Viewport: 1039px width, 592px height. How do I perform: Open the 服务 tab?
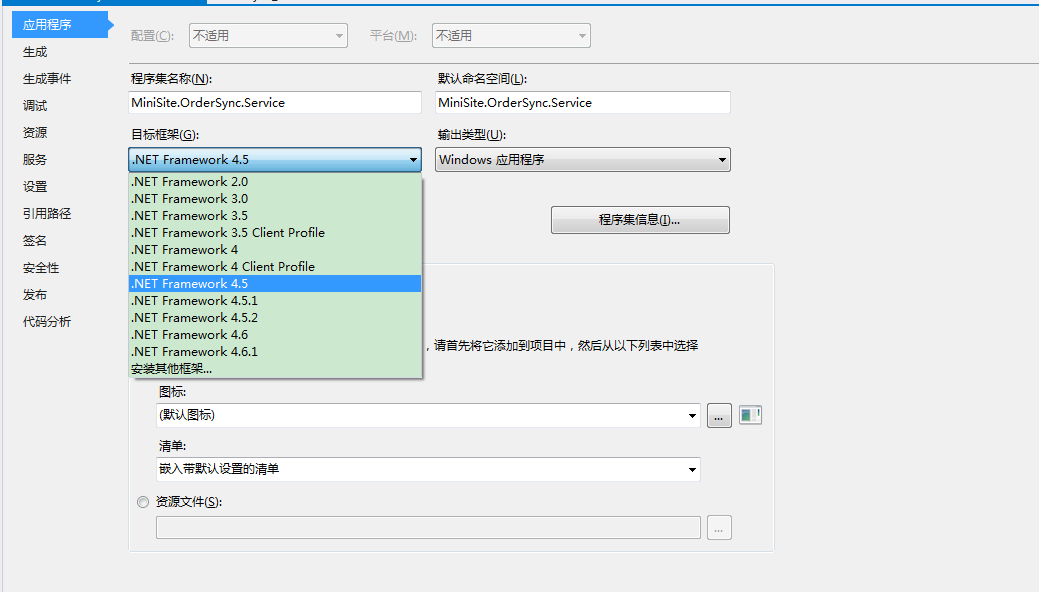[35, 160]
